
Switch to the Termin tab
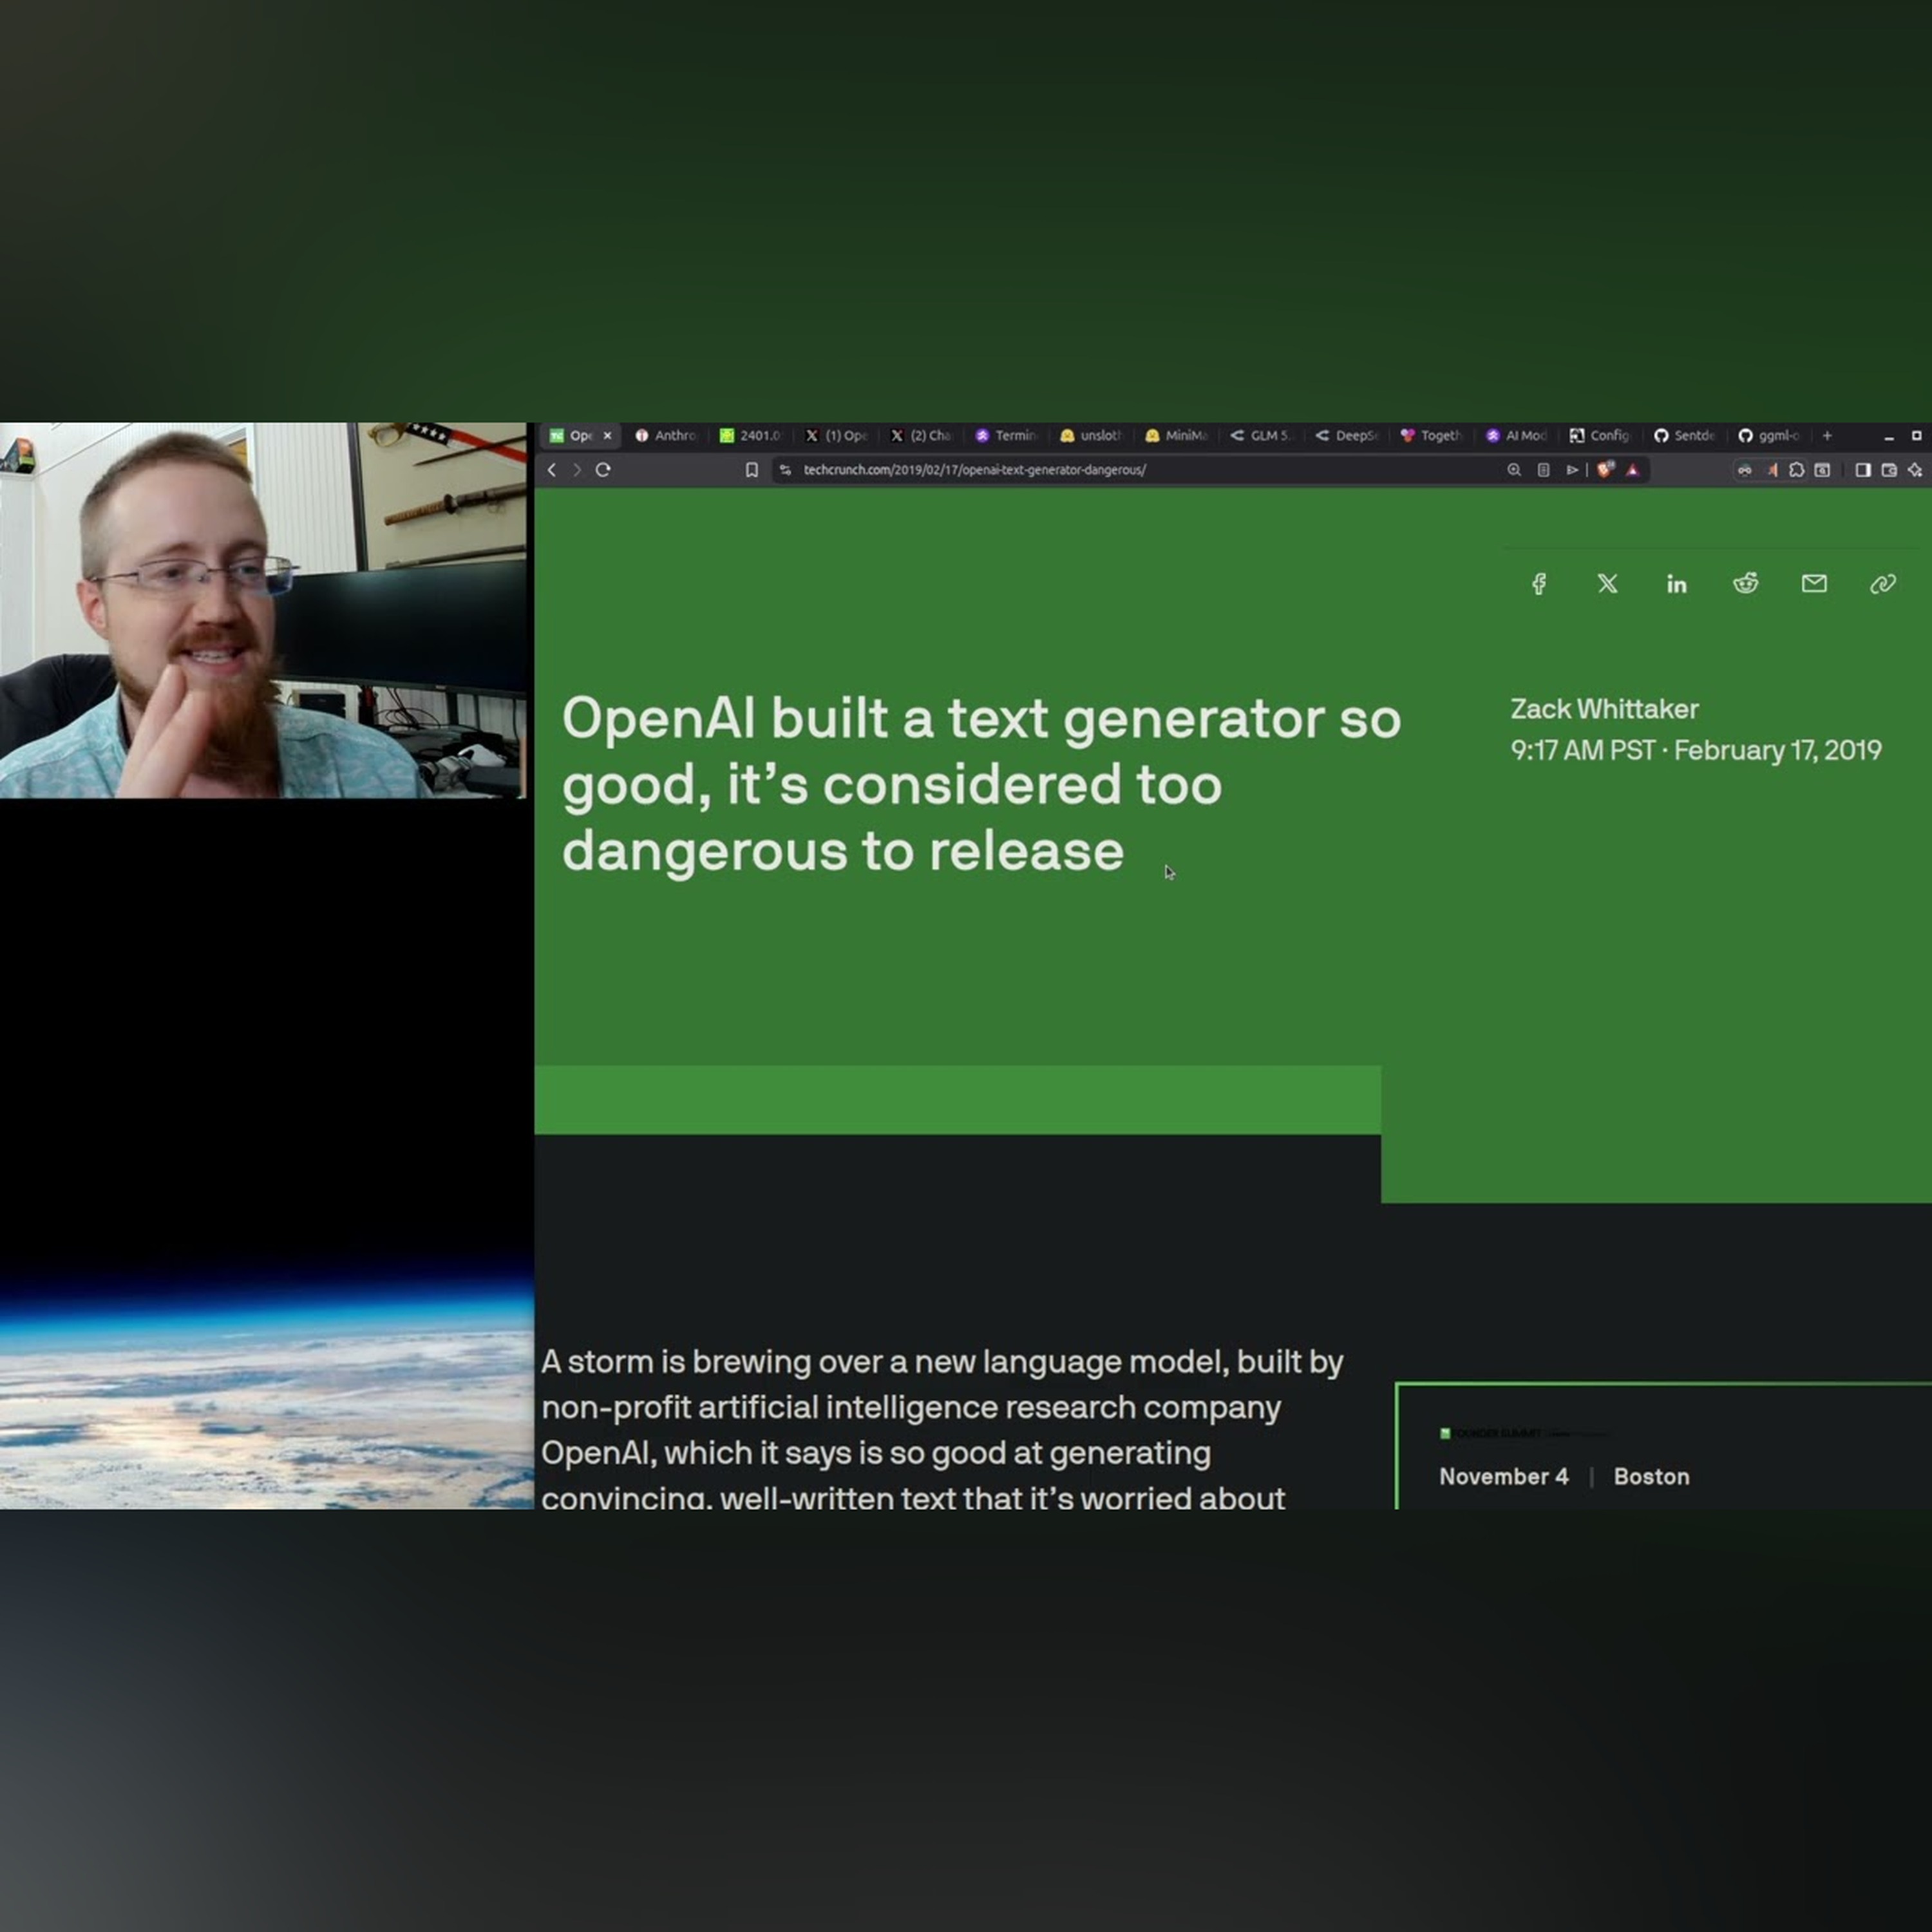tap(1006, 436)
